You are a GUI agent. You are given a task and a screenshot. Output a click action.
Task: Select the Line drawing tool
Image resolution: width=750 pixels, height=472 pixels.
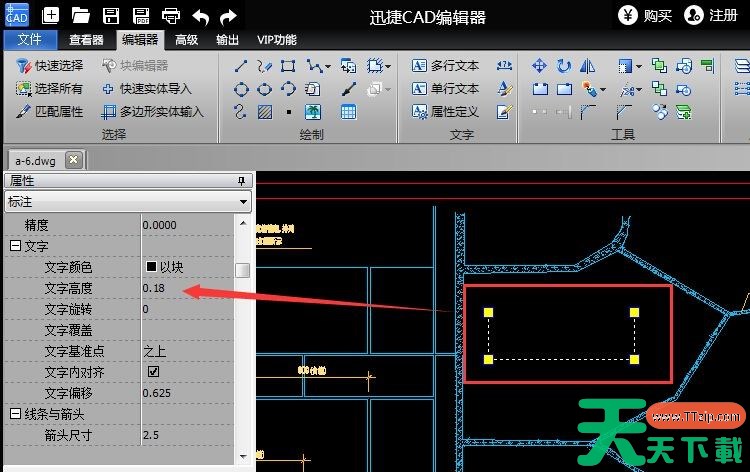(x=241, y=66)
